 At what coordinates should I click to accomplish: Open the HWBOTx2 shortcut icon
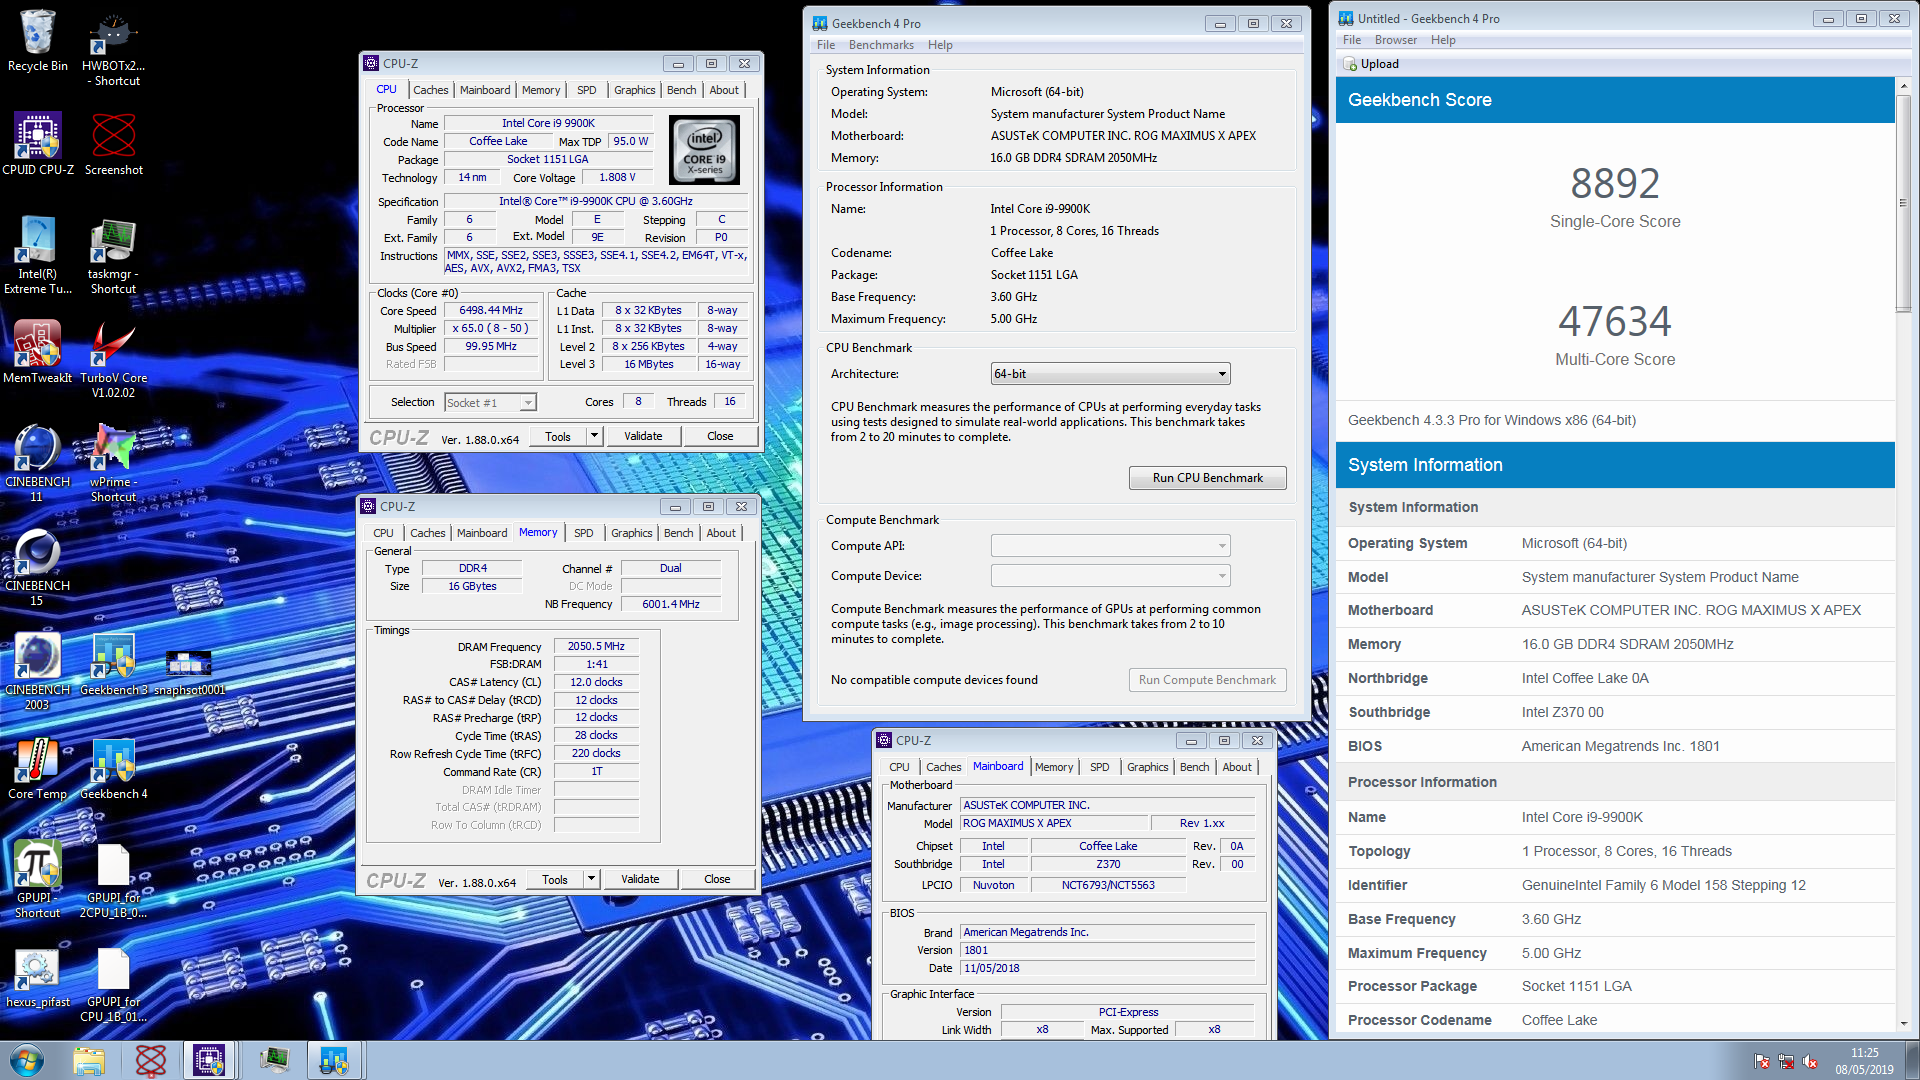114,48
